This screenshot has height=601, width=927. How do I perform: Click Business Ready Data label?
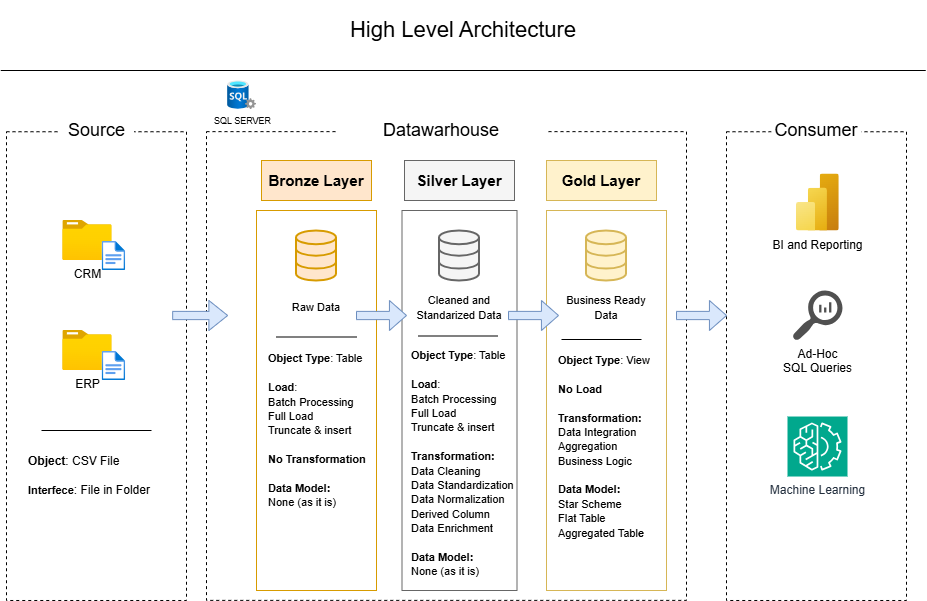(x=606, y=307)
